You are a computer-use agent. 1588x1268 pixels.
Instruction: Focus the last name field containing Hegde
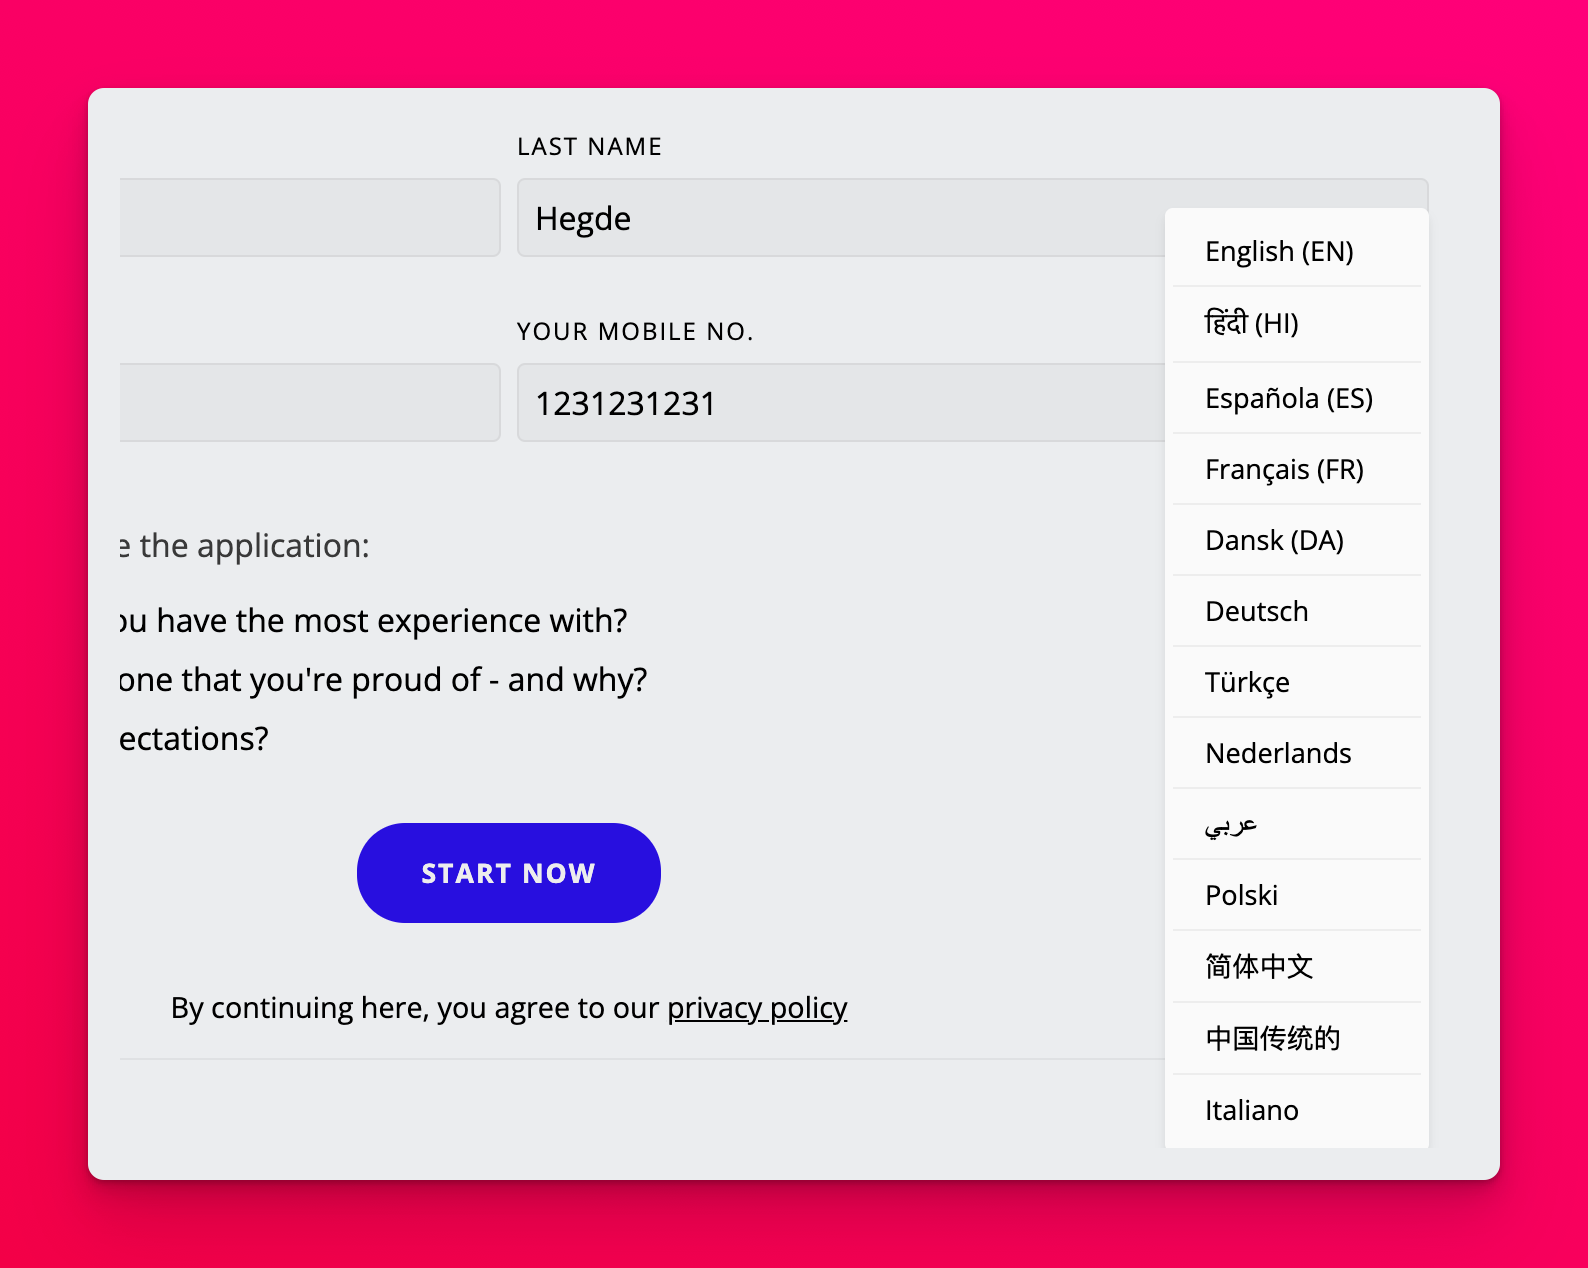click(x=840, y=218)
